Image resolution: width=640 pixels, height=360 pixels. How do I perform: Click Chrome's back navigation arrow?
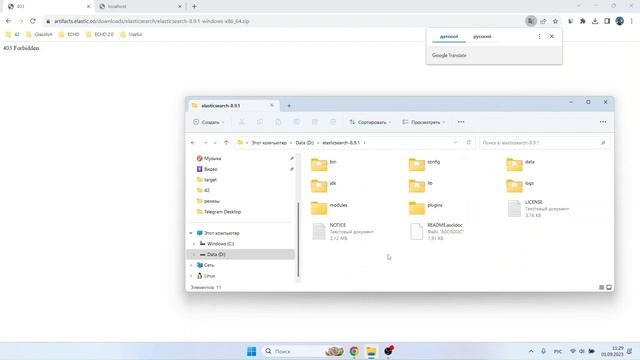[8, 21]
